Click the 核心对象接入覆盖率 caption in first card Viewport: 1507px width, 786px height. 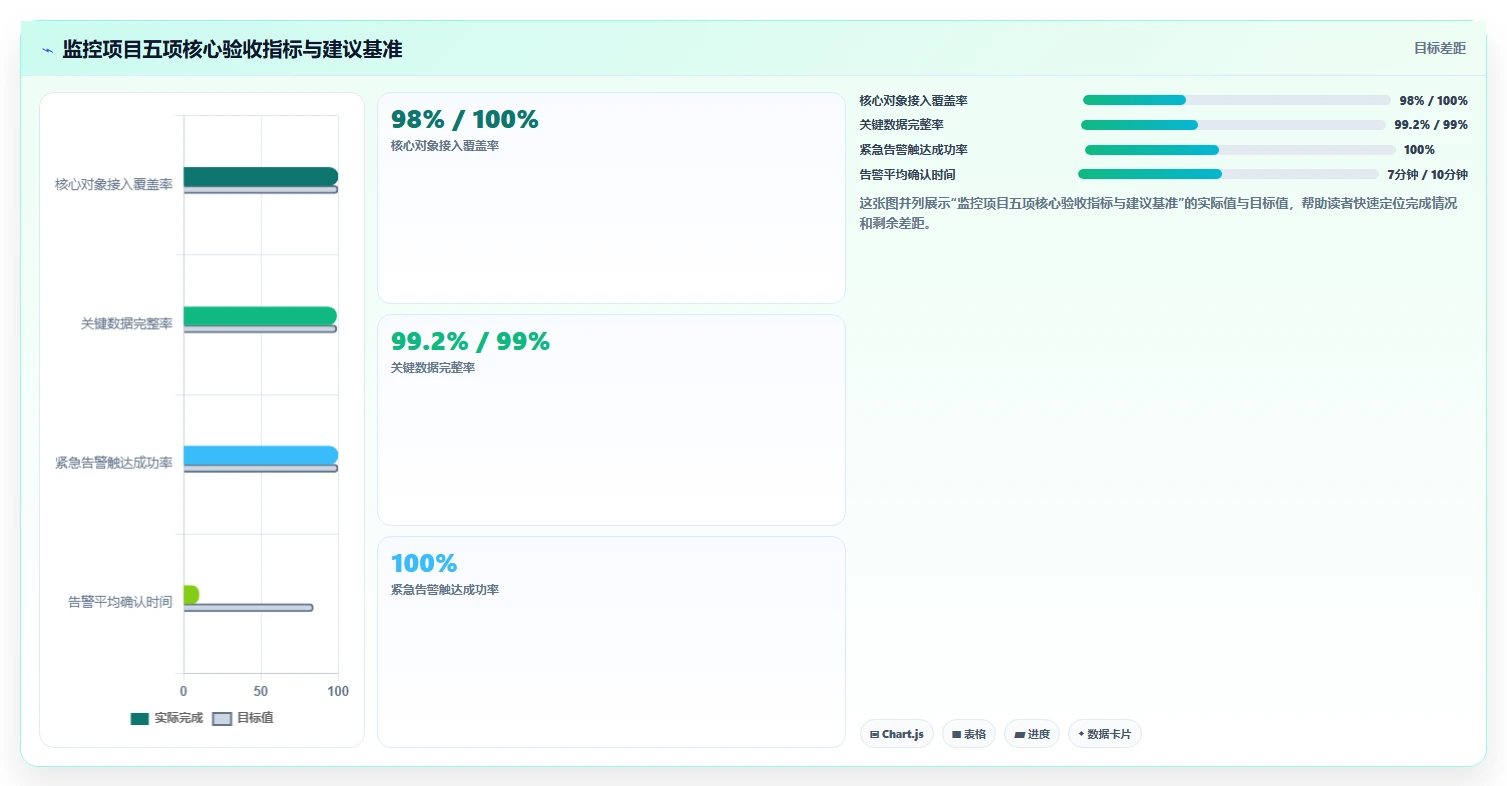pyautogui.click(x=445, y=146)
